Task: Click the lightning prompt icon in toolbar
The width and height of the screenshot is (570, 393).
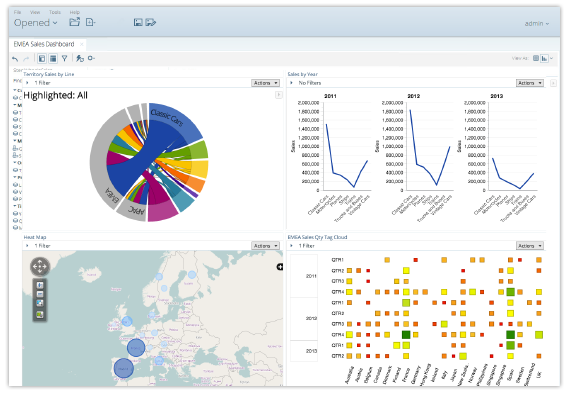Action: (80, 58)
